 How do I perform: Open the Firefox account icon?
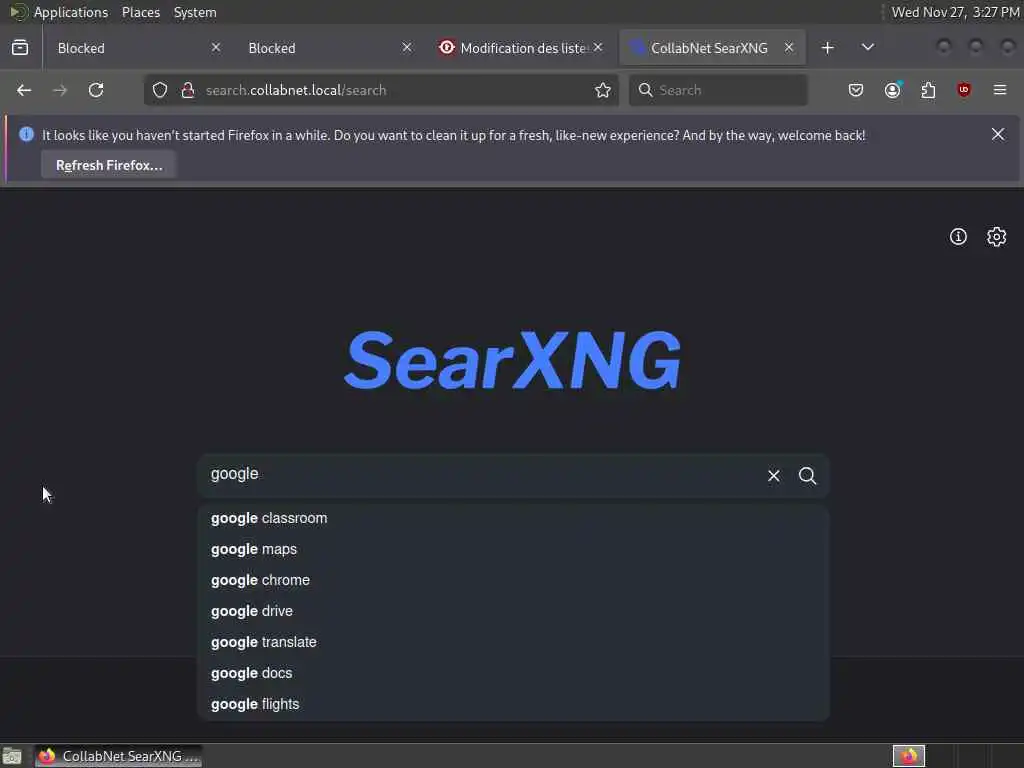point(893,90)
